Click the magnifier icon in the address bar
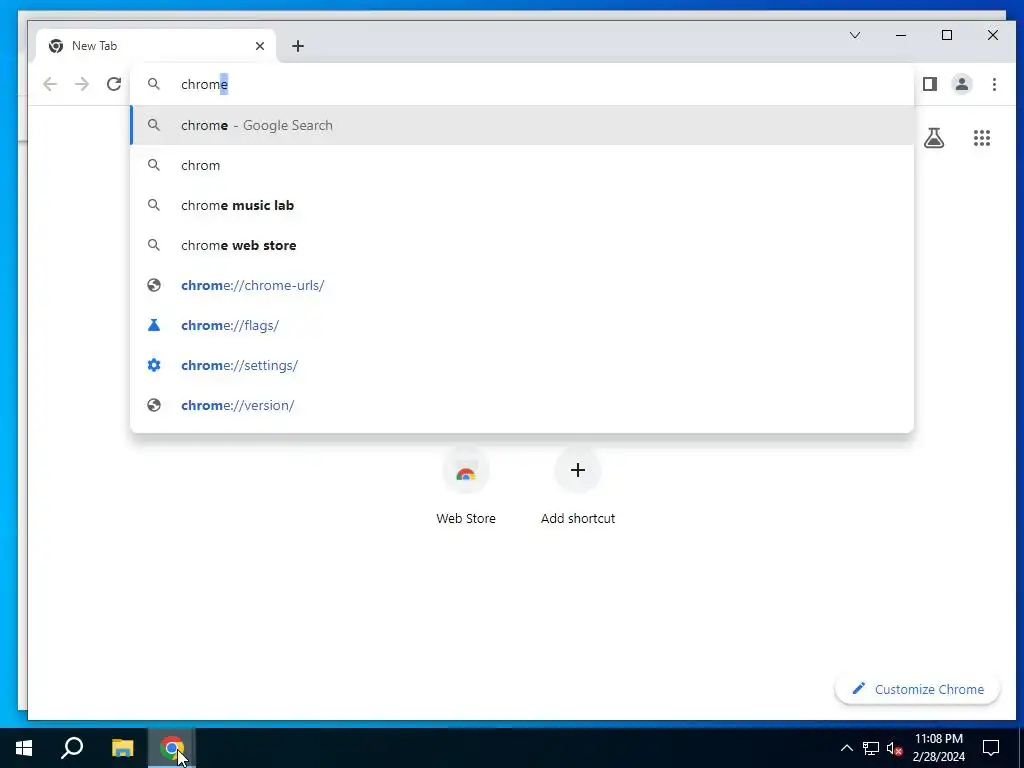The image size is (1024, 768). (153, 84)
